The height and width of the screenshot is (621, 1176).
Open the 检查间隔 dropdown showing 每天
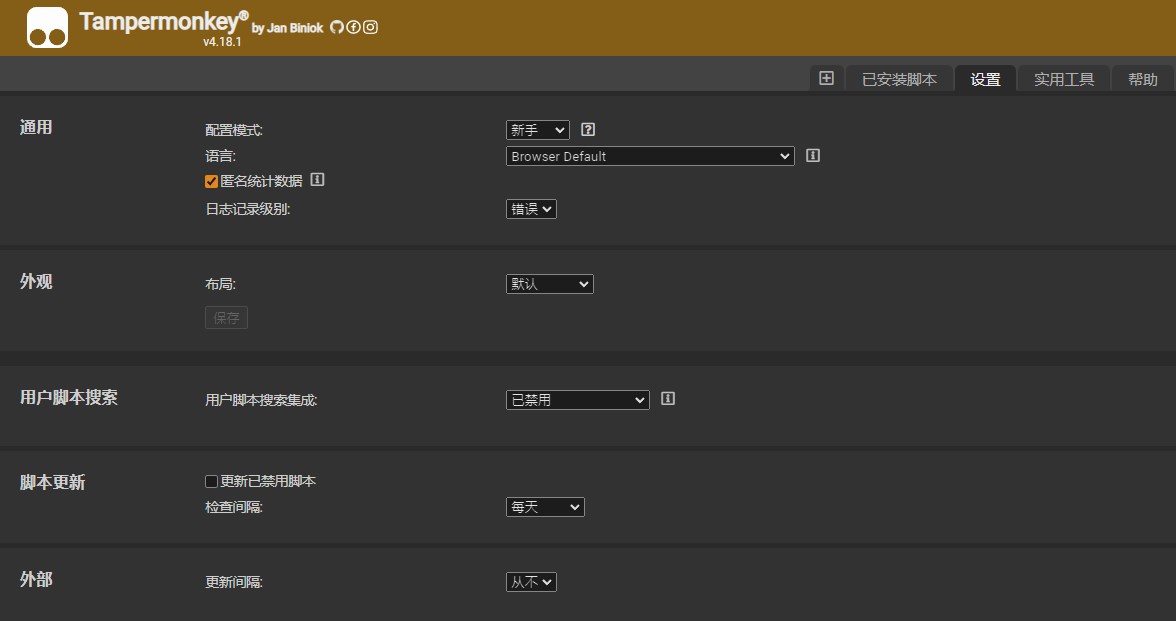545,507
